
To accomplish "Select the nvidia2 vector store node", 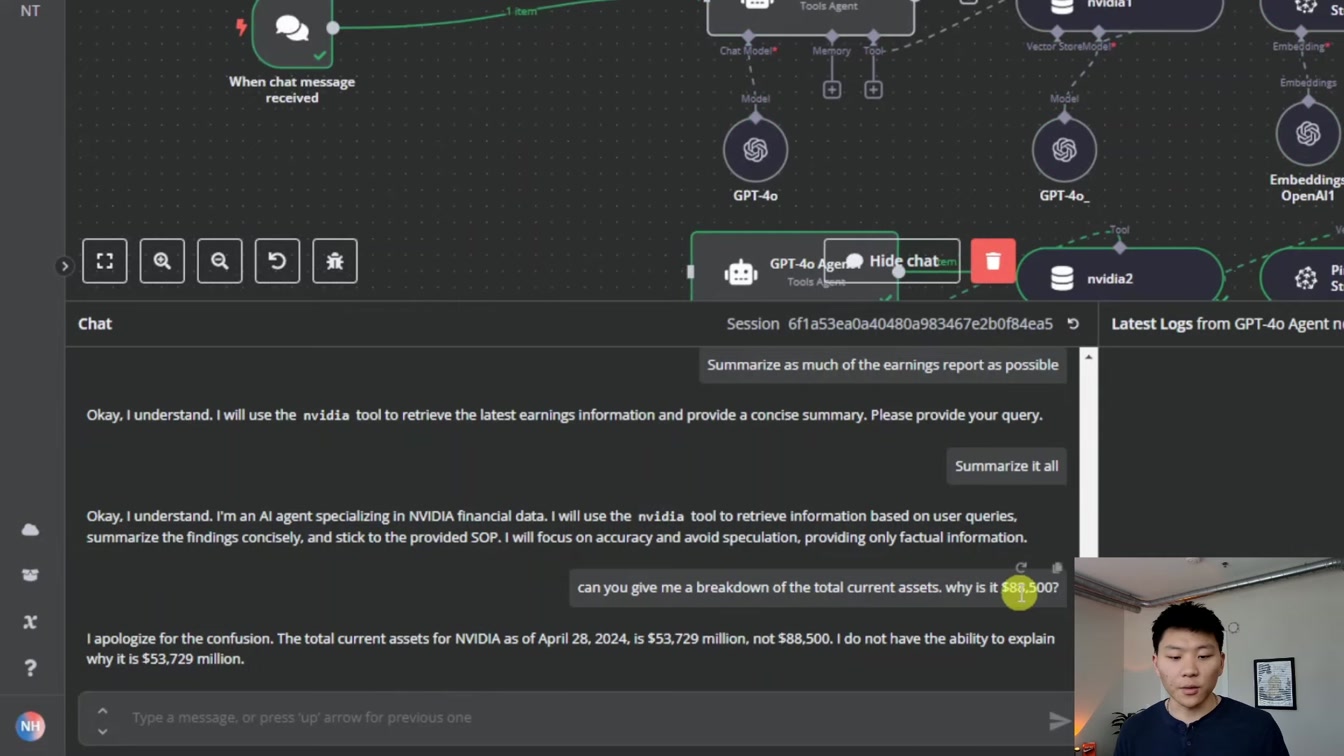I will [1120, 277].
